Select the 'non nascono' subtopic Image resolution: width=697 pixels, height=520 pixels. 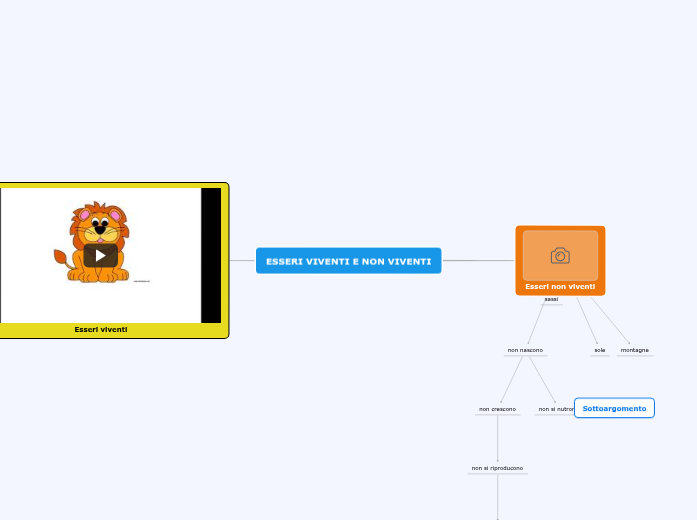pyautogui.click(x=525, y=350)
